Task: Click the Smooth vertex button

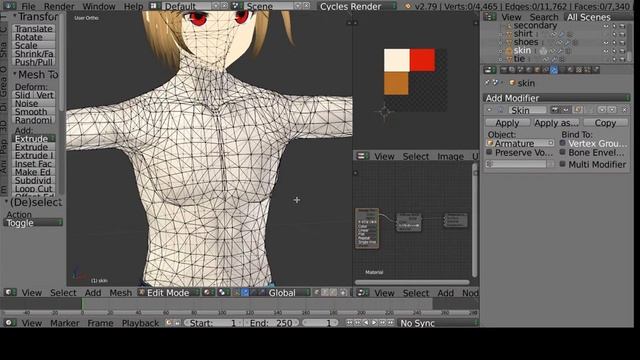Action: coord(34,111)
